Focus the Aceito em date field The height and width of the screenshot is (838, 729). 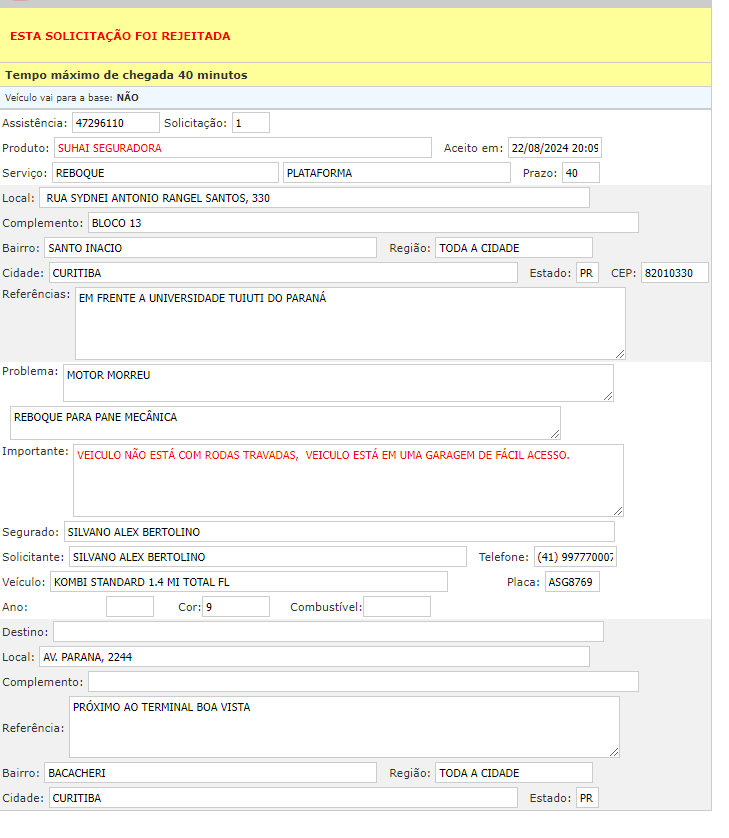(554, 148)
